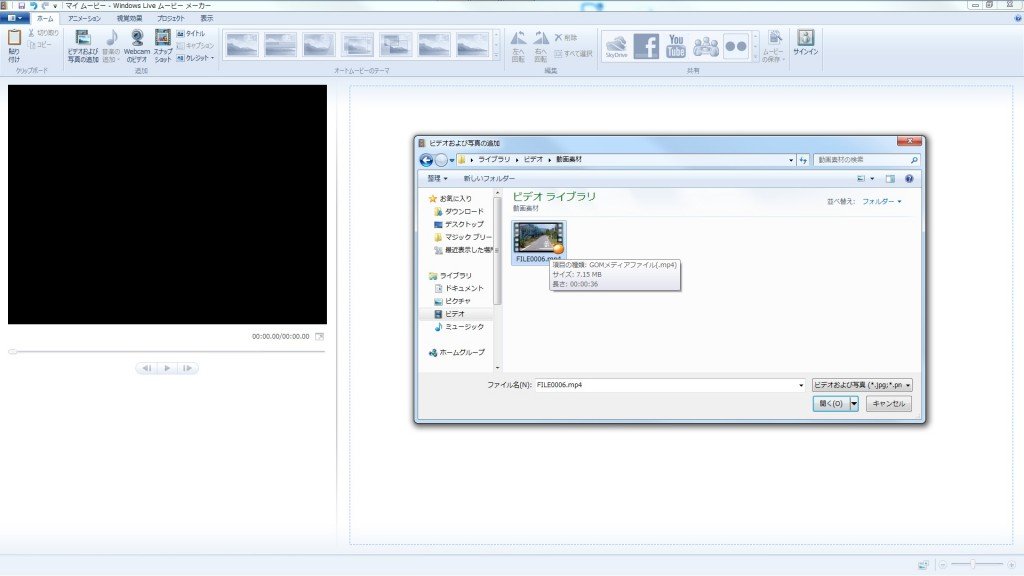Click the timeline zoom slider in status bar
Image resolution: width=1024 pixels, height=576 pixels.
972,564
